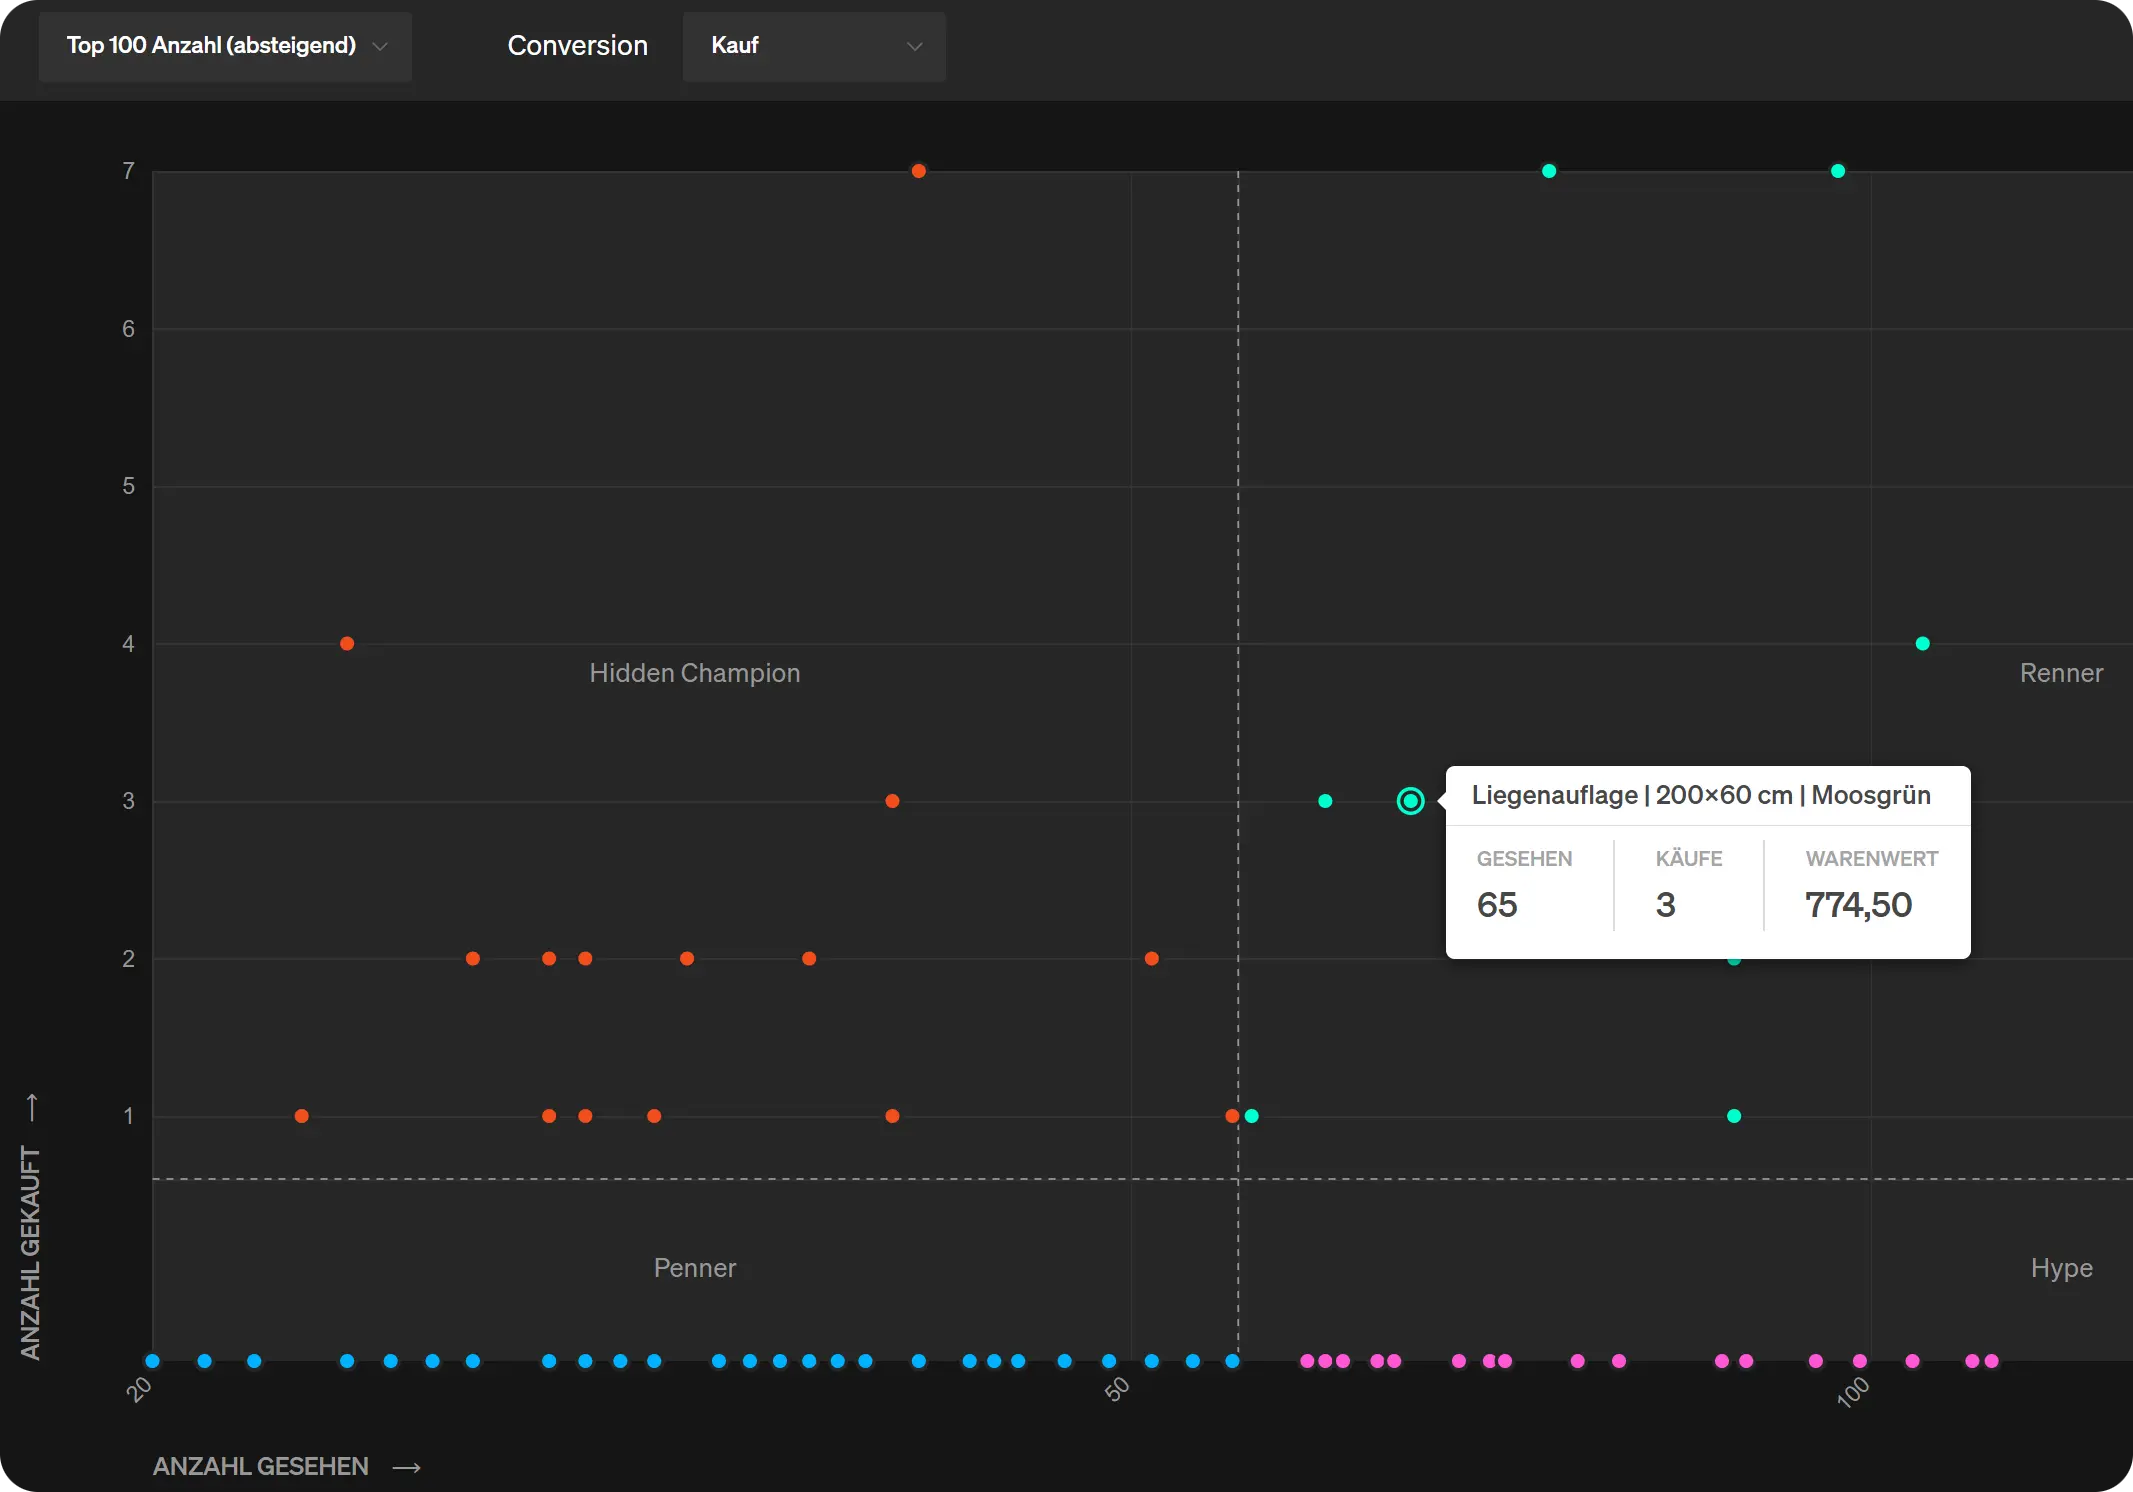Screen dimensions: 2133x1492
Task: Click the Renner quadrant label
Action: coord(2060,673)
